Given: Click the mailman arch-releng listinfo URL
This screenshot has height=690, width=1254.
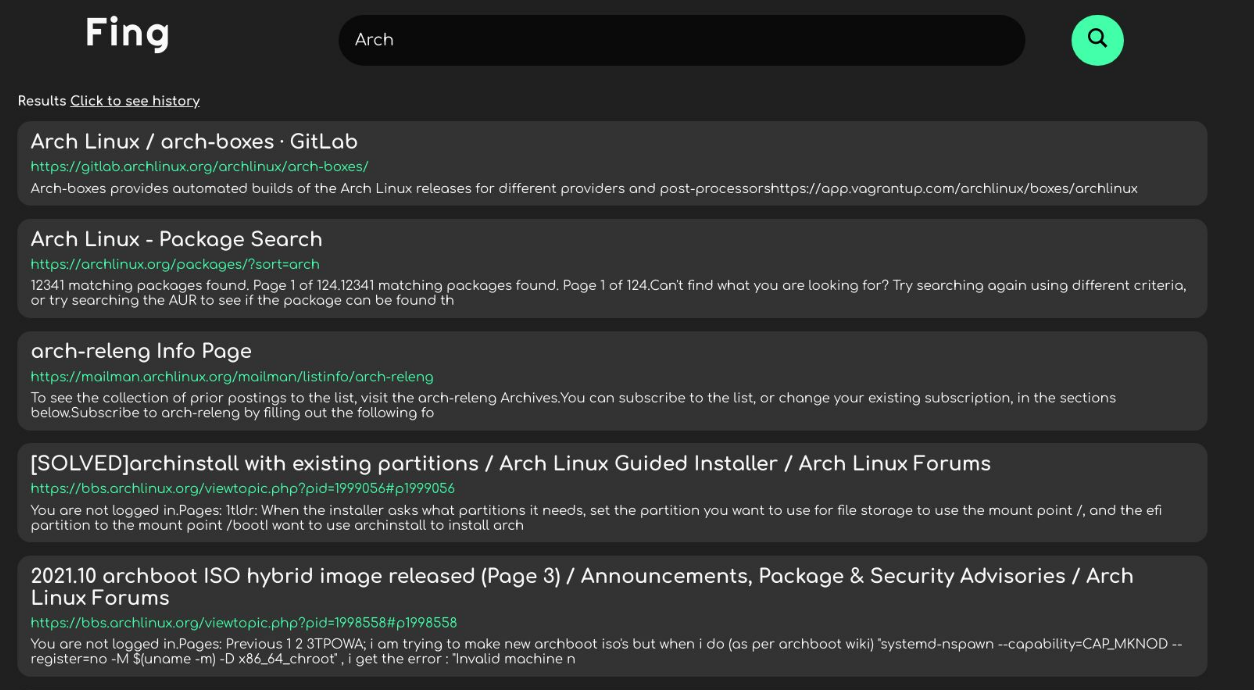Looking at the screenshot, I should pyautogui.click(x=232, y=377).
